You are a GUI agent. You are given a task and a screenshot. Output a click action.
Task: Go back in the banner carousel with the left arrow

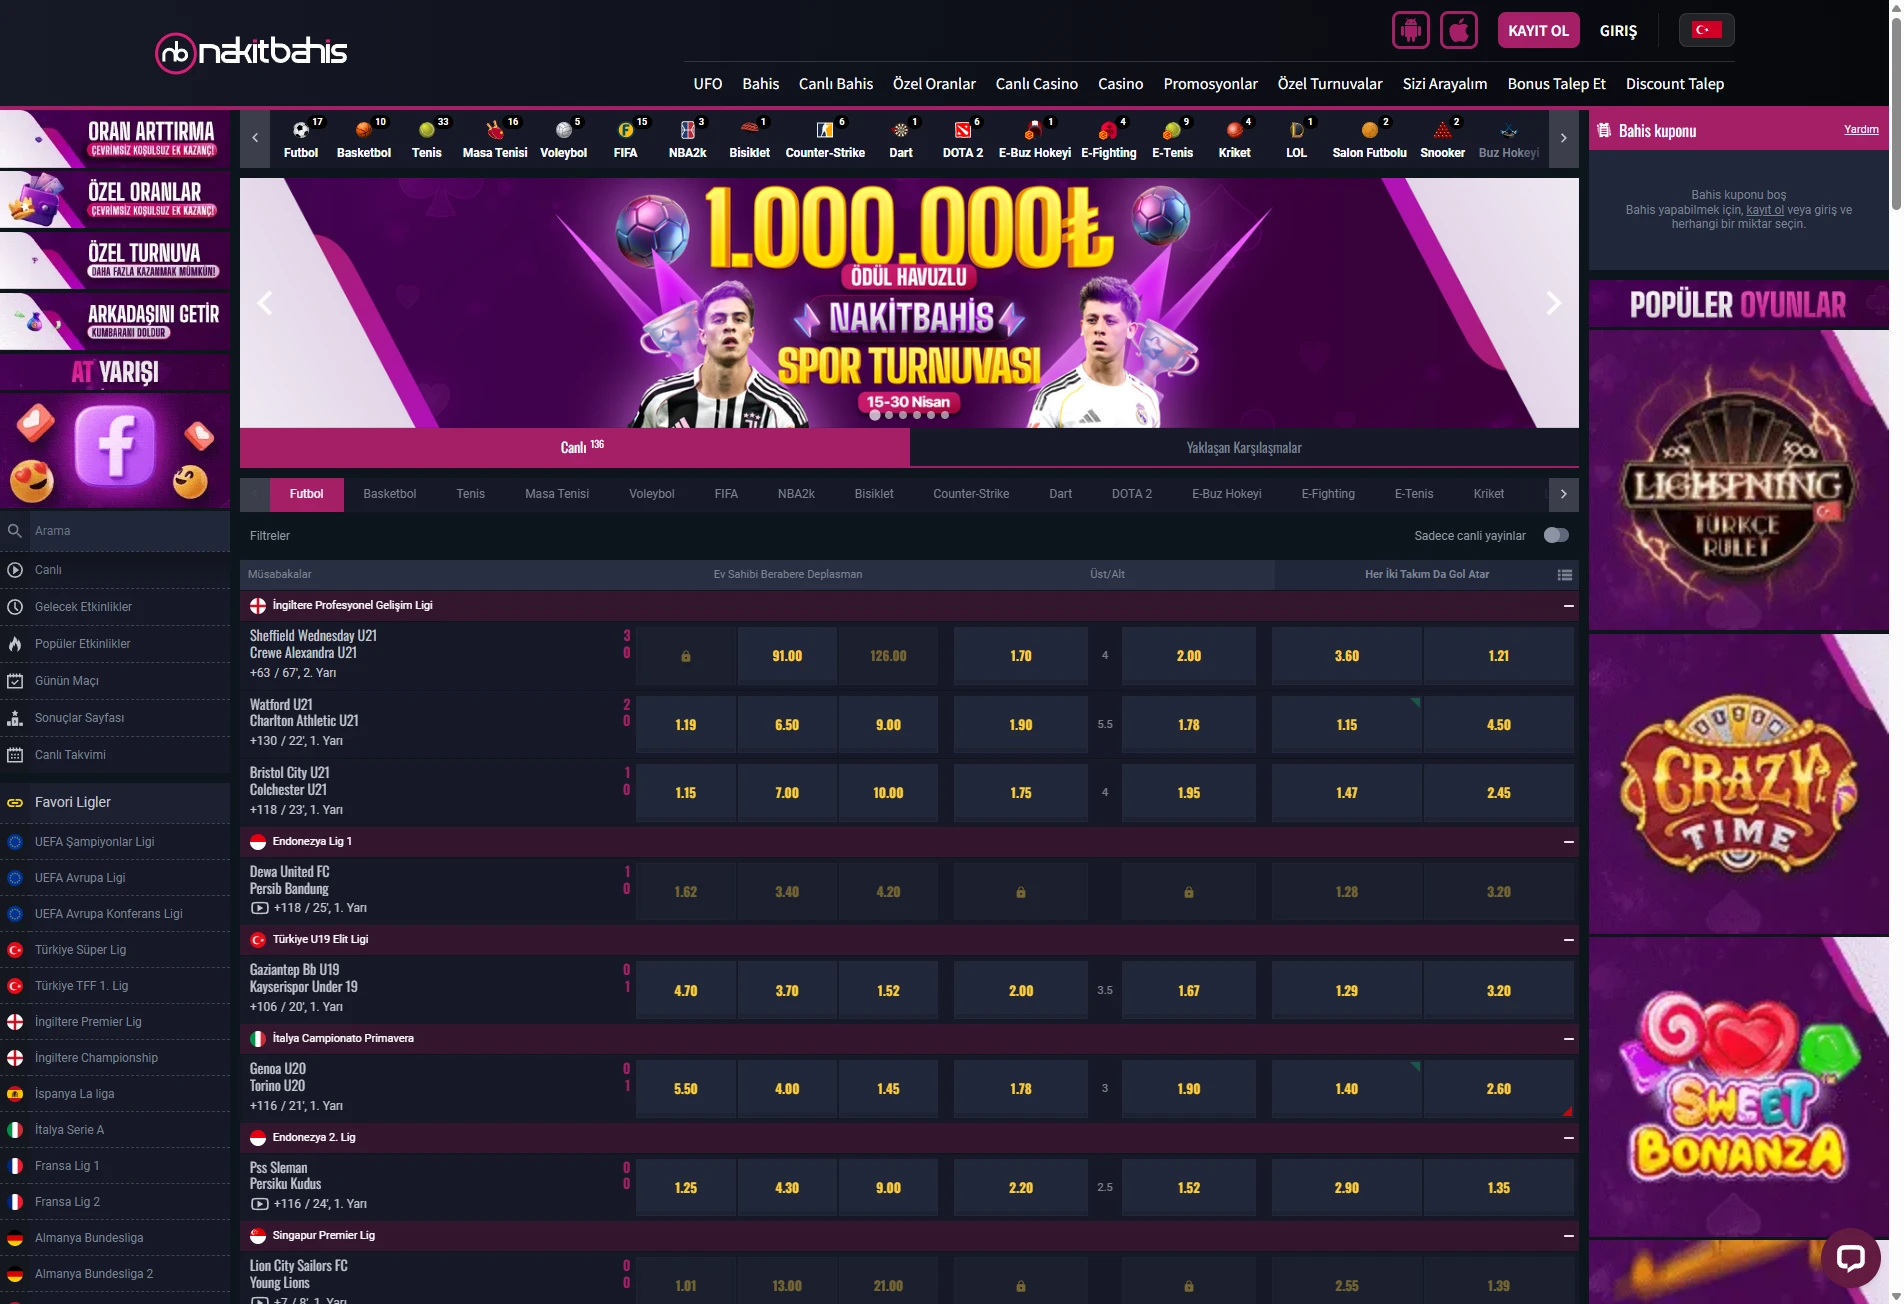pos(265,303)
